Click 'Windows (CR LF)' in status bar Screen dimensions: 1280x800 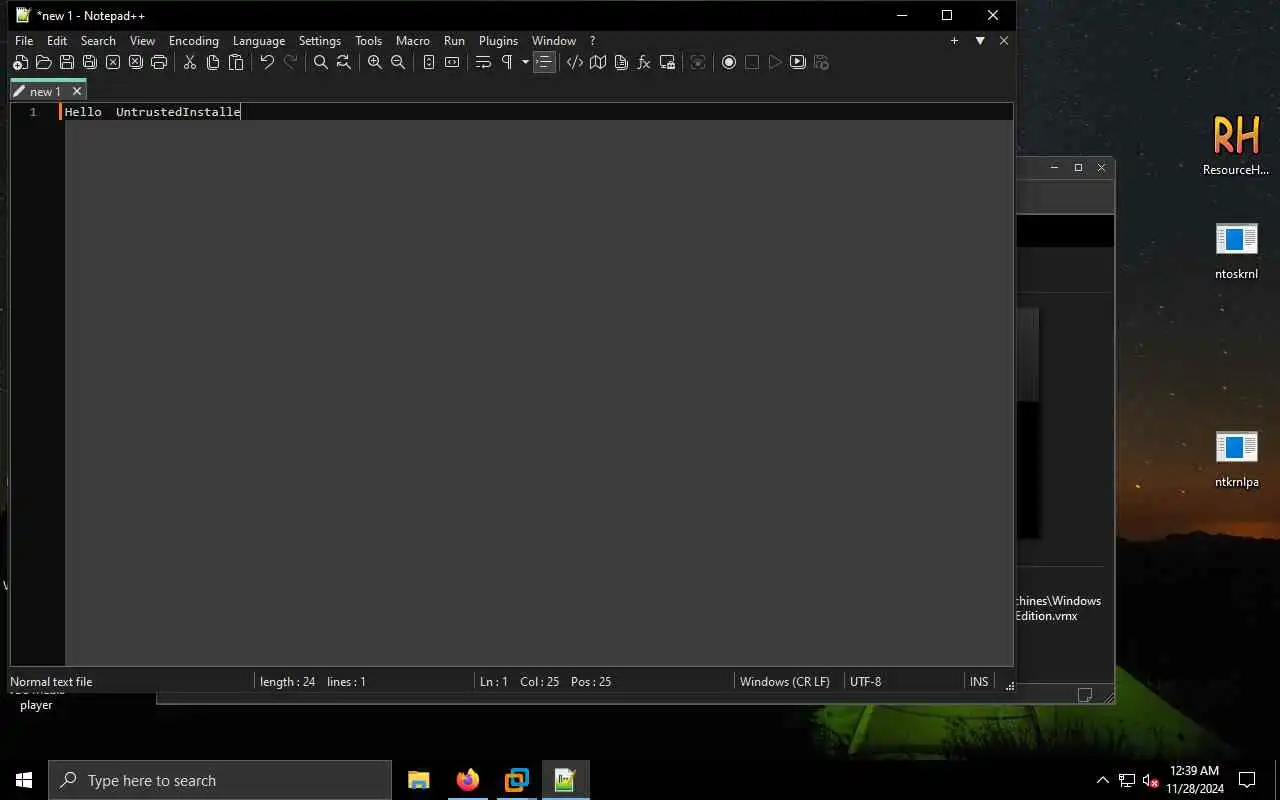pos(785,681)
